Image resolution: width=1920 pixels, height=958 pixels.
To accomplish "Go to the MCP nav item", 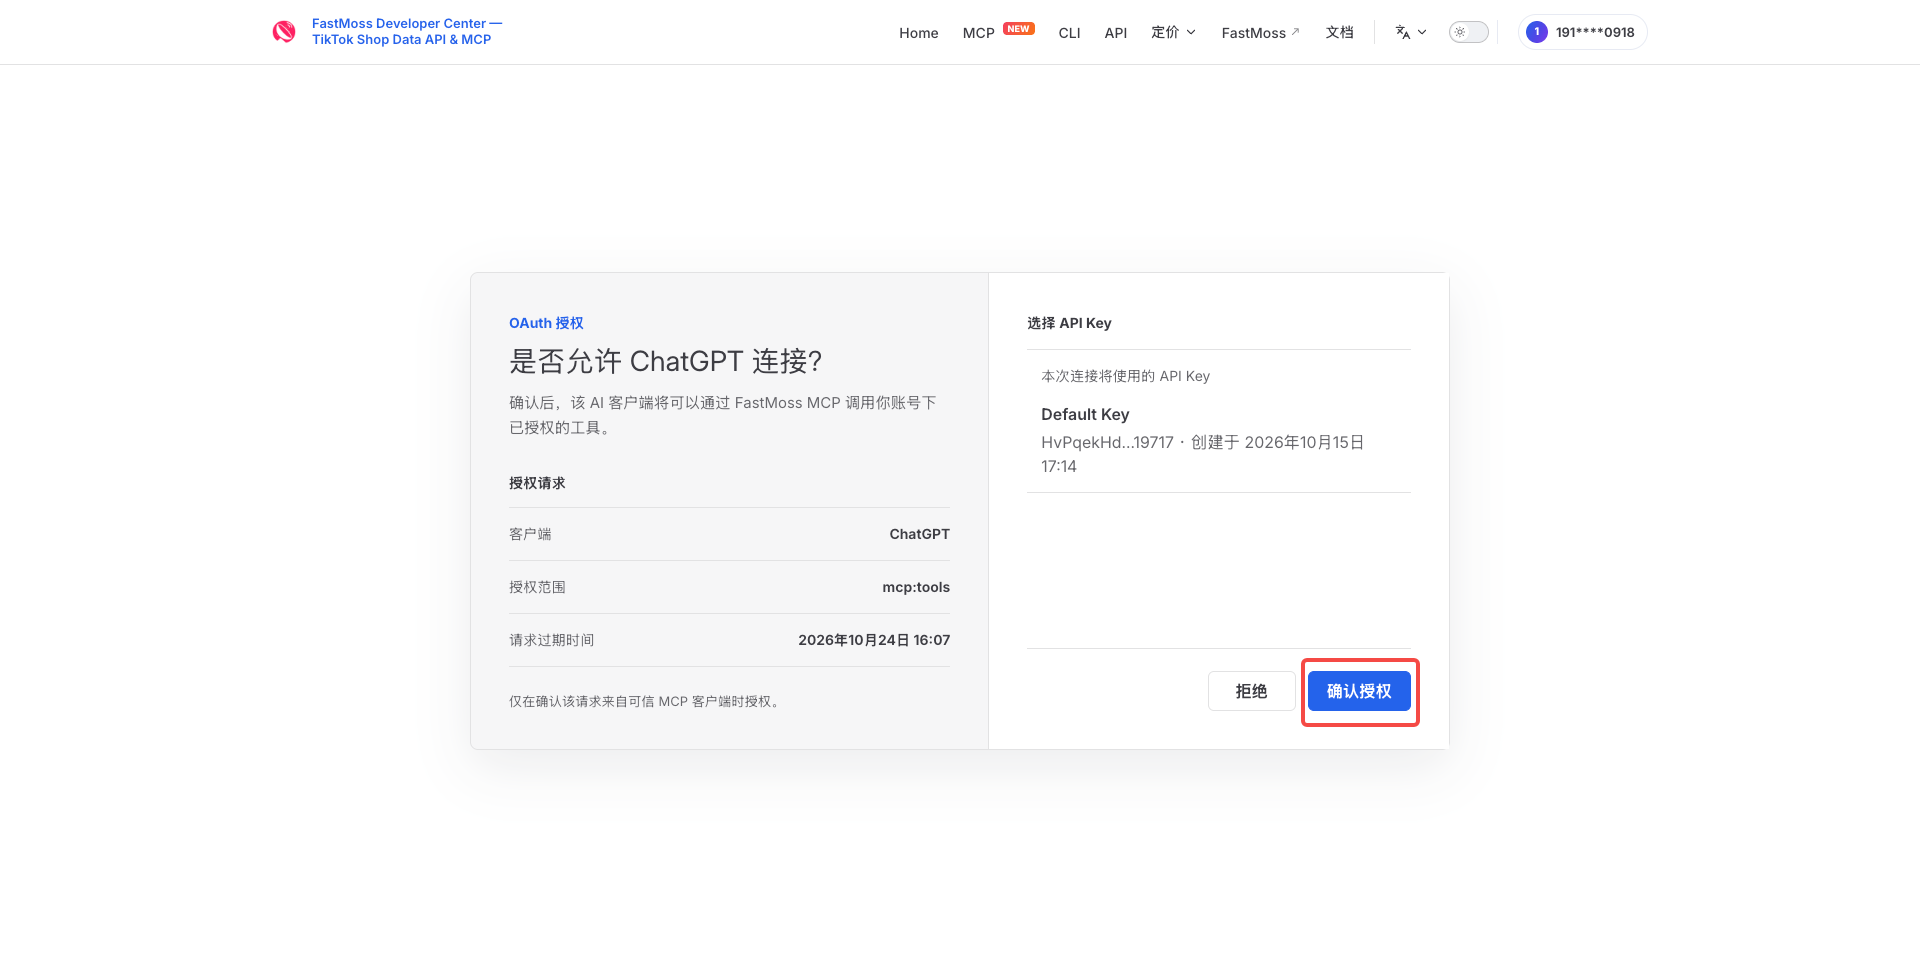I will tap(978, 33).
